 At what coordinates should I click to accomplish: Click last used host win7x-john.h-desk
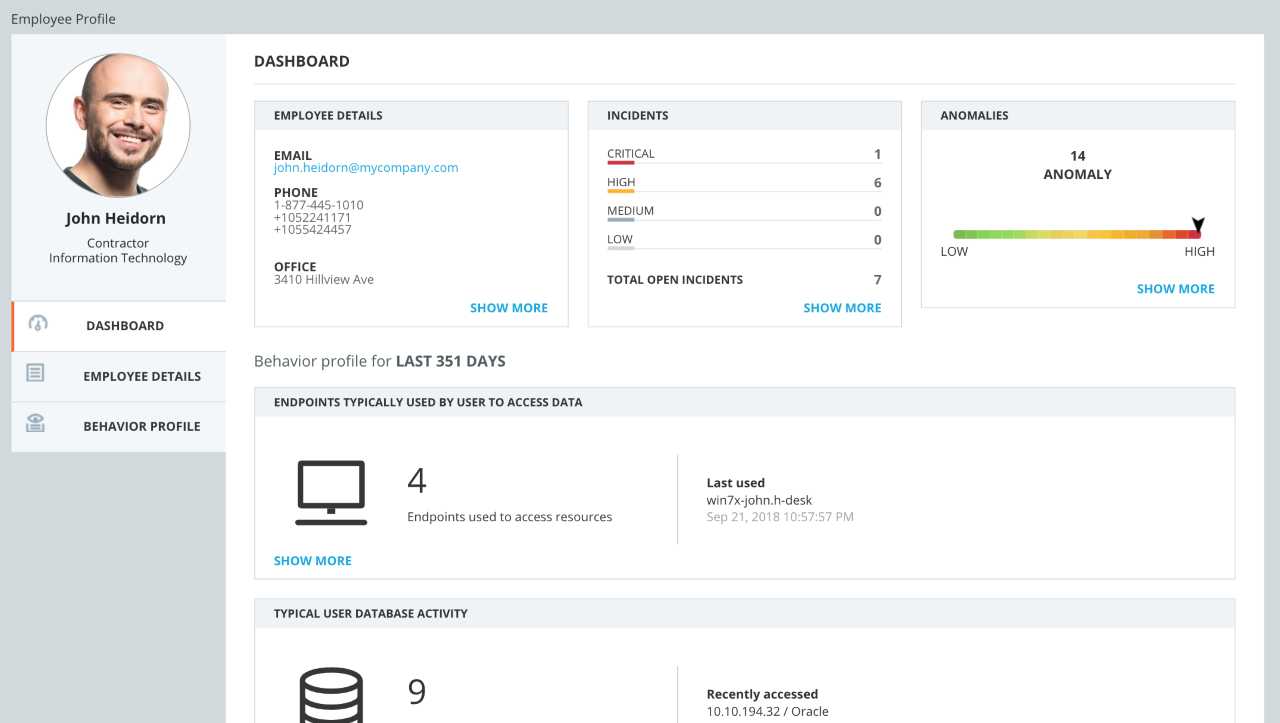pyautogui.click(x=759, y=500)
